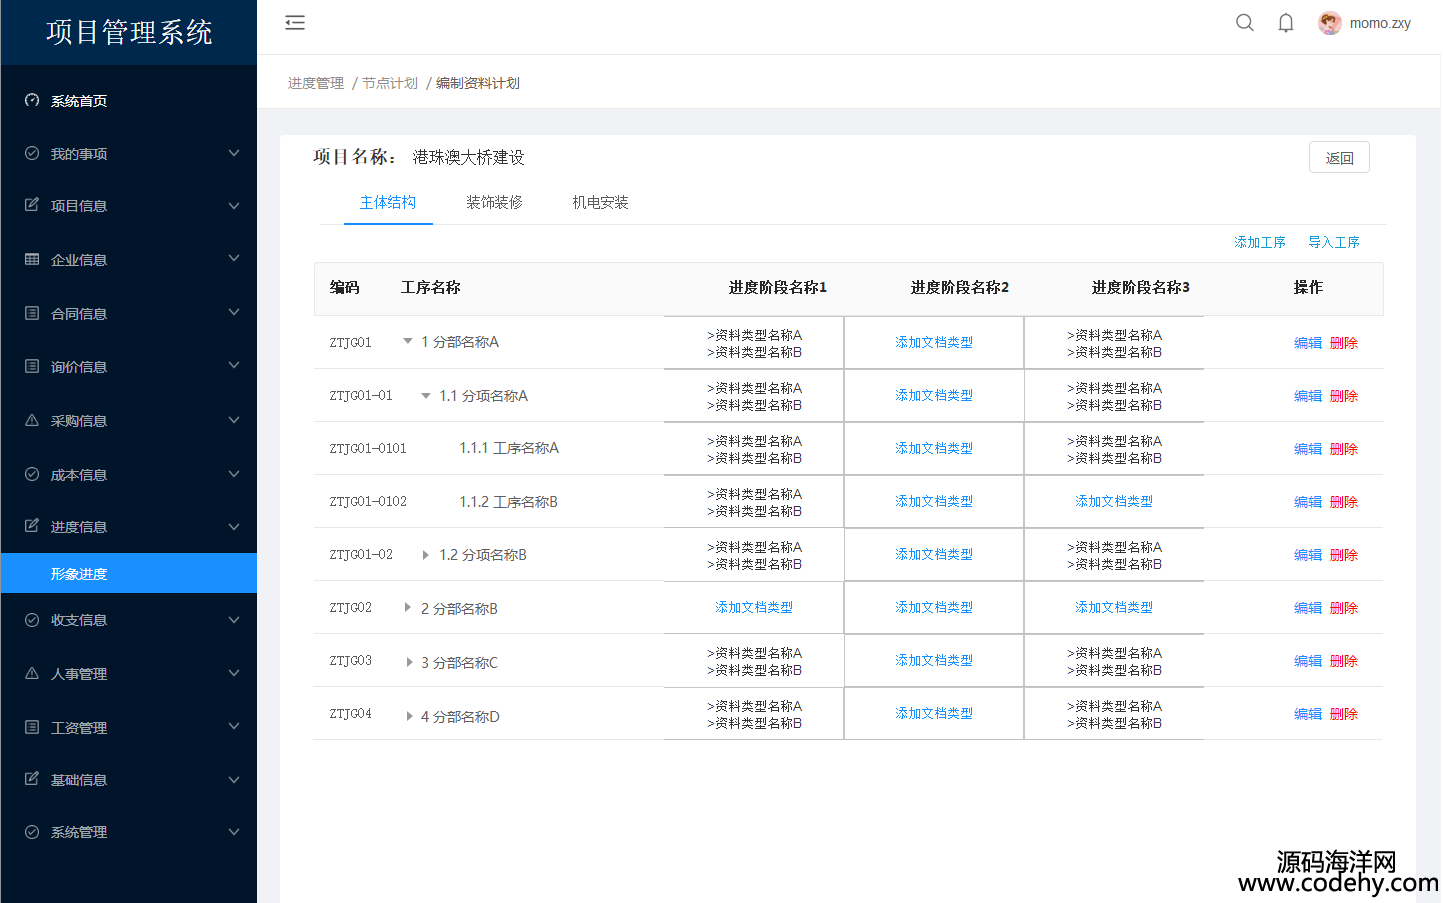The height and width of the screenshot is (903, 1443).
Task: Click the 成本信息 check-circle icon
Action: [32, 474]
